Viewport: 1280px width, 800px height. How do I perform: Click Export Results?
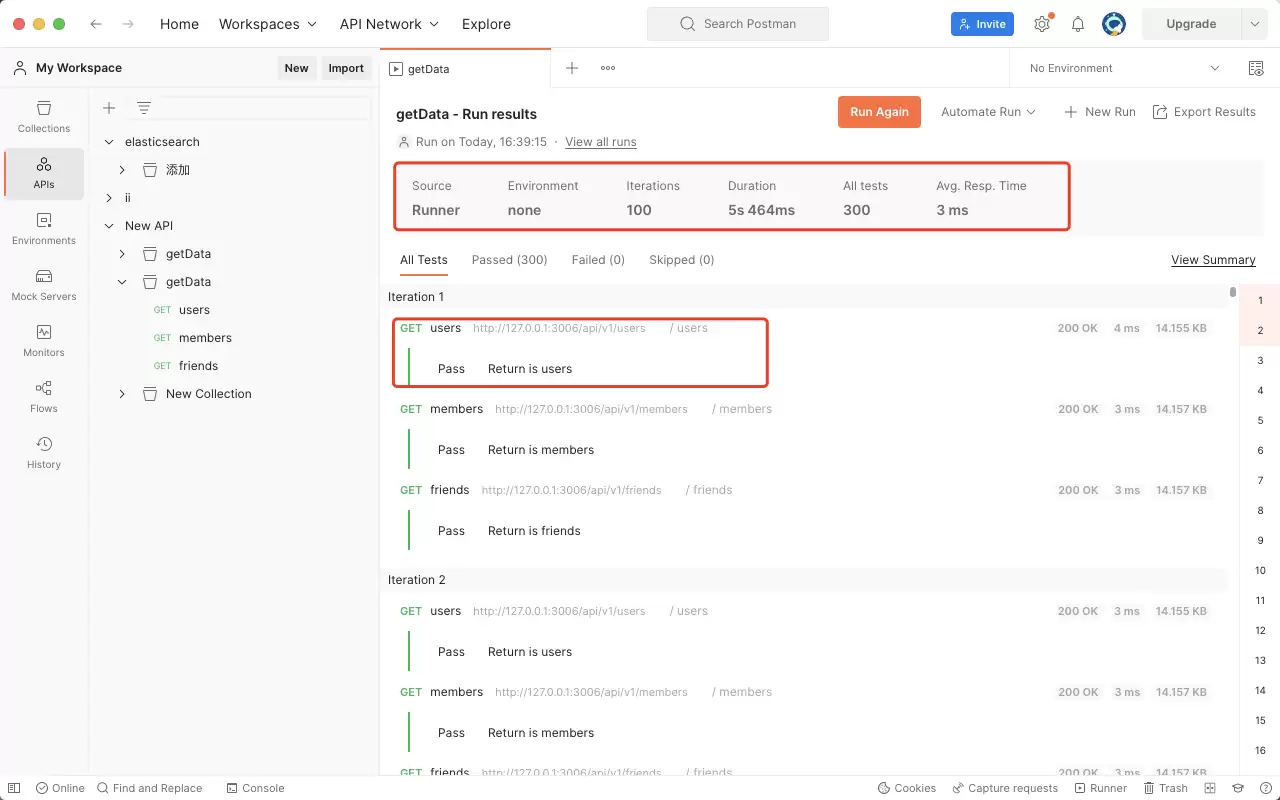[1204, 112]
